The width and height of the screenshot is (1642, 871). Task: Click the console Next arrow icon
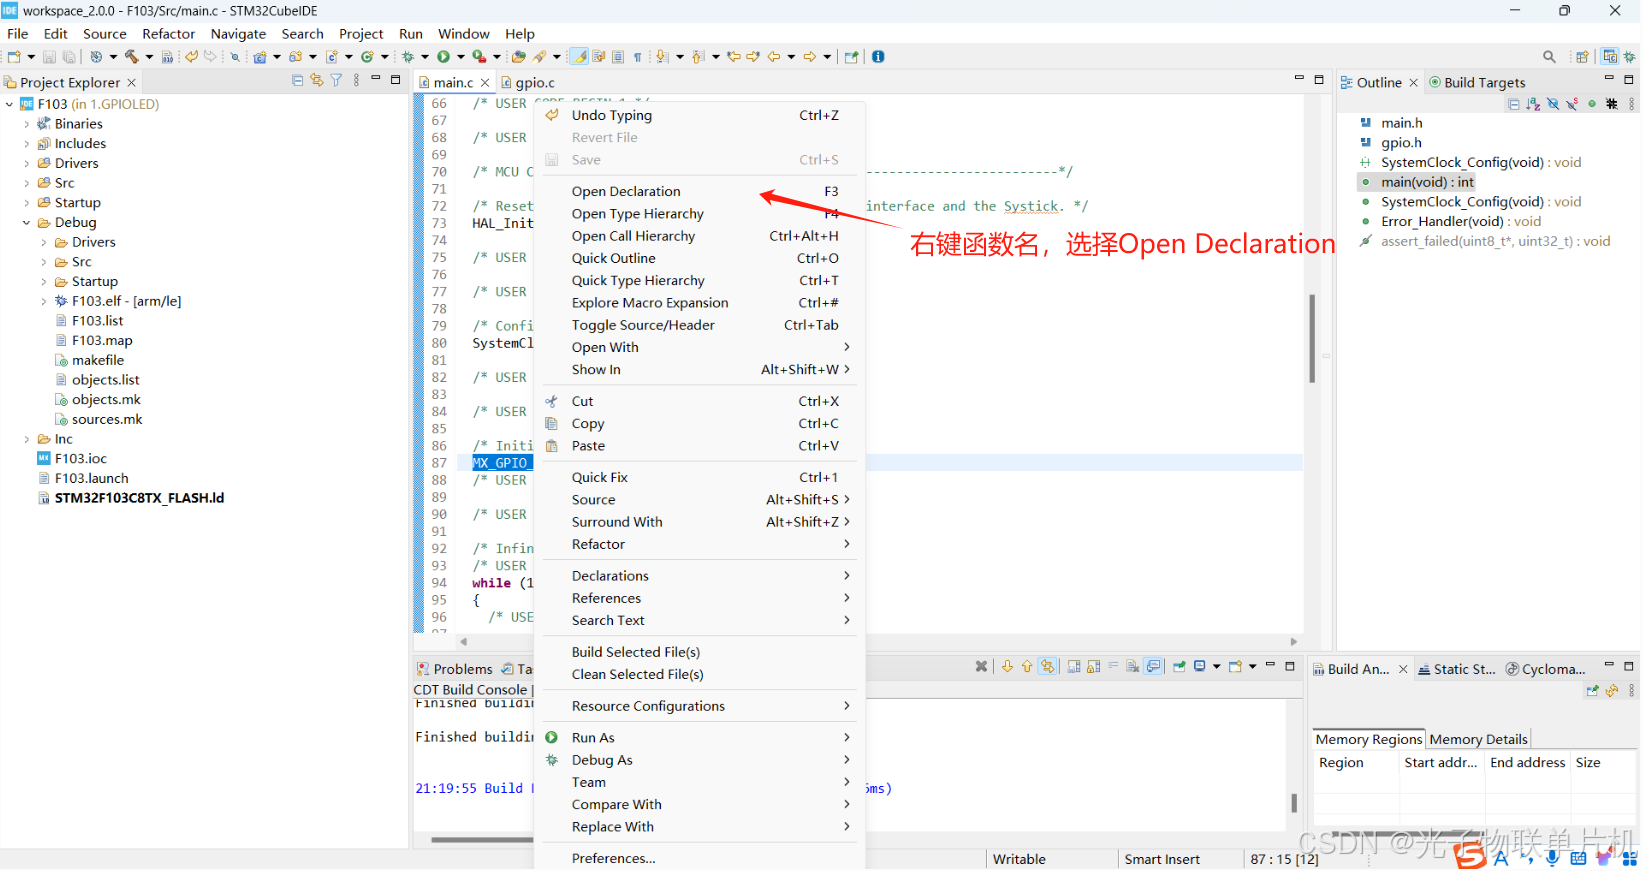pyautogui.click(x=1007, y=666)
